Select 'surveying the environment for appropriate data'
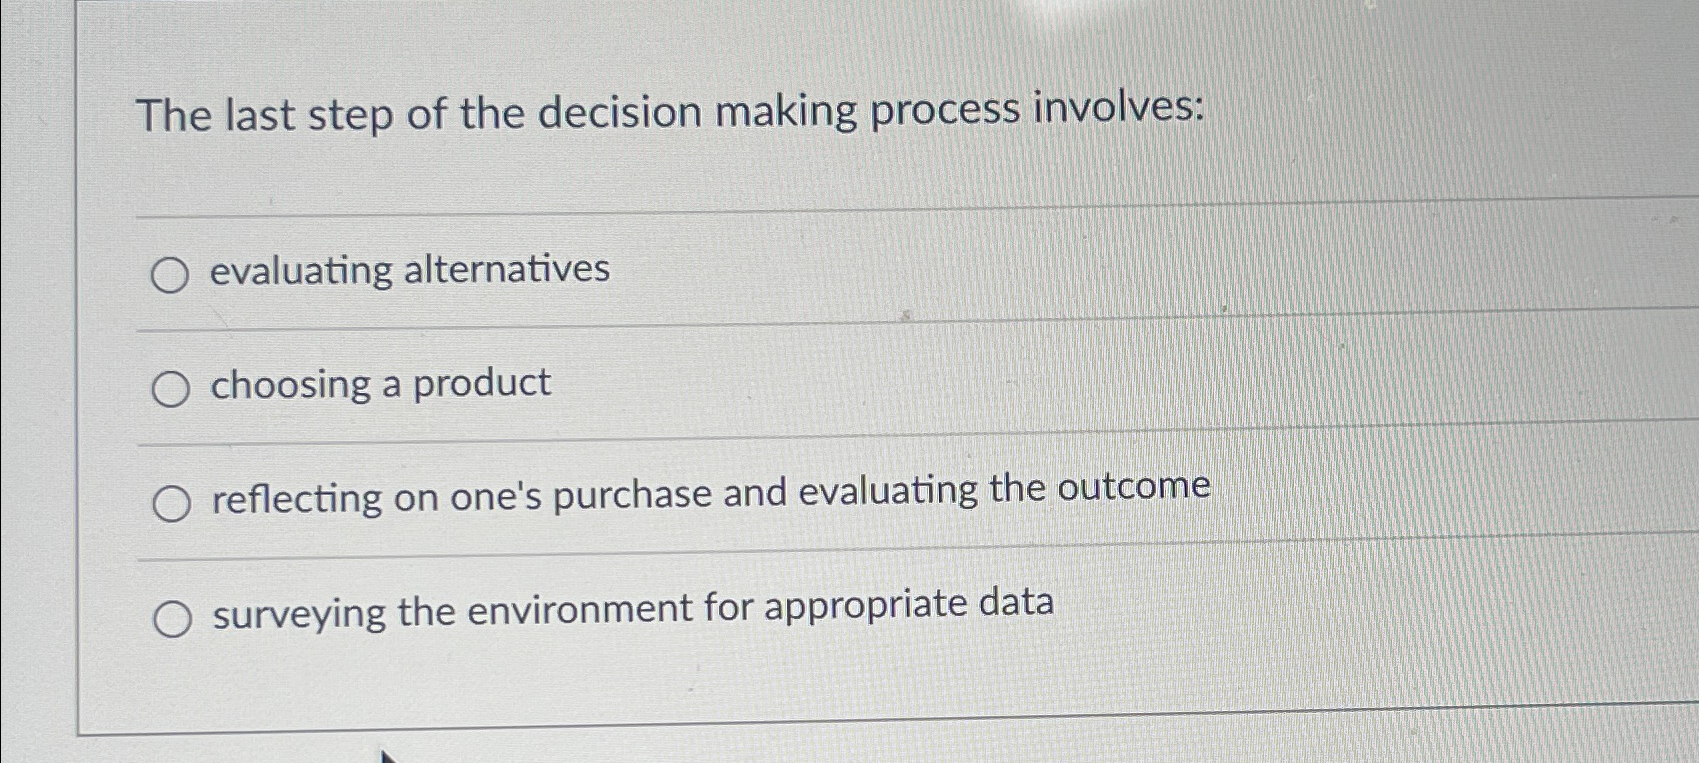Viewport: 1699px width, 763px height. (x=171, y=617)
